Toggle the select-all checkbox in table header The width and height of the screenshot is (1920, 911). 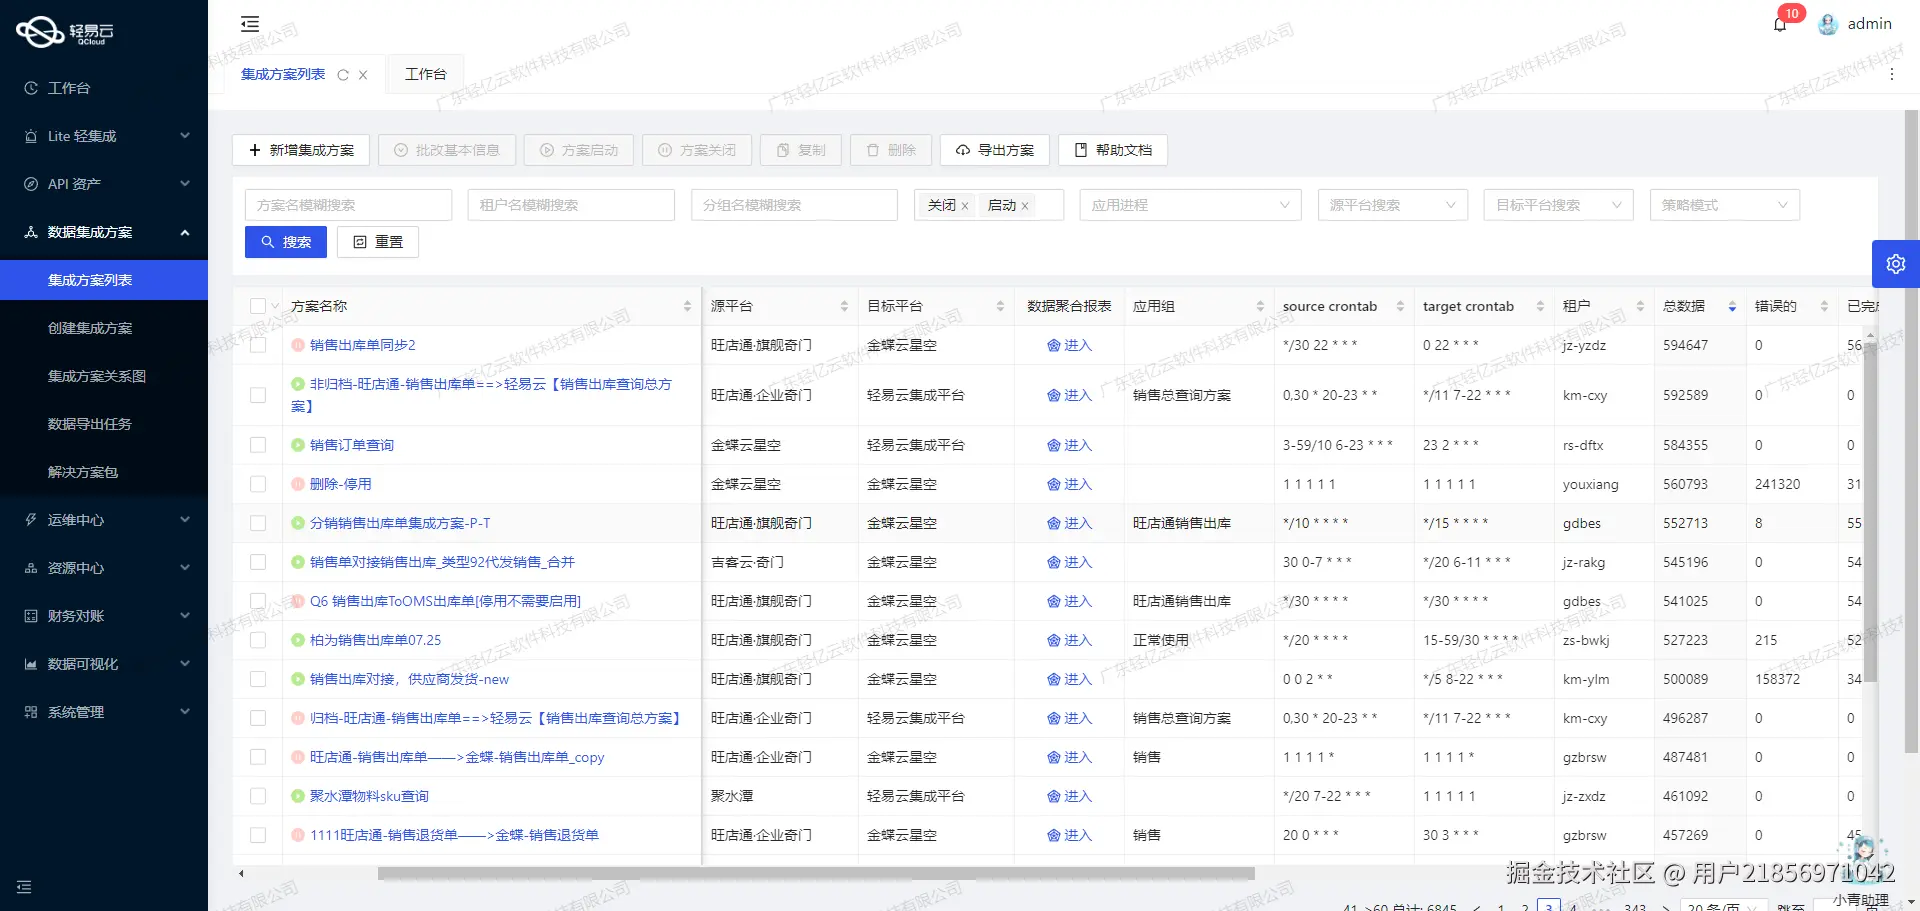(x=256, y=306)
